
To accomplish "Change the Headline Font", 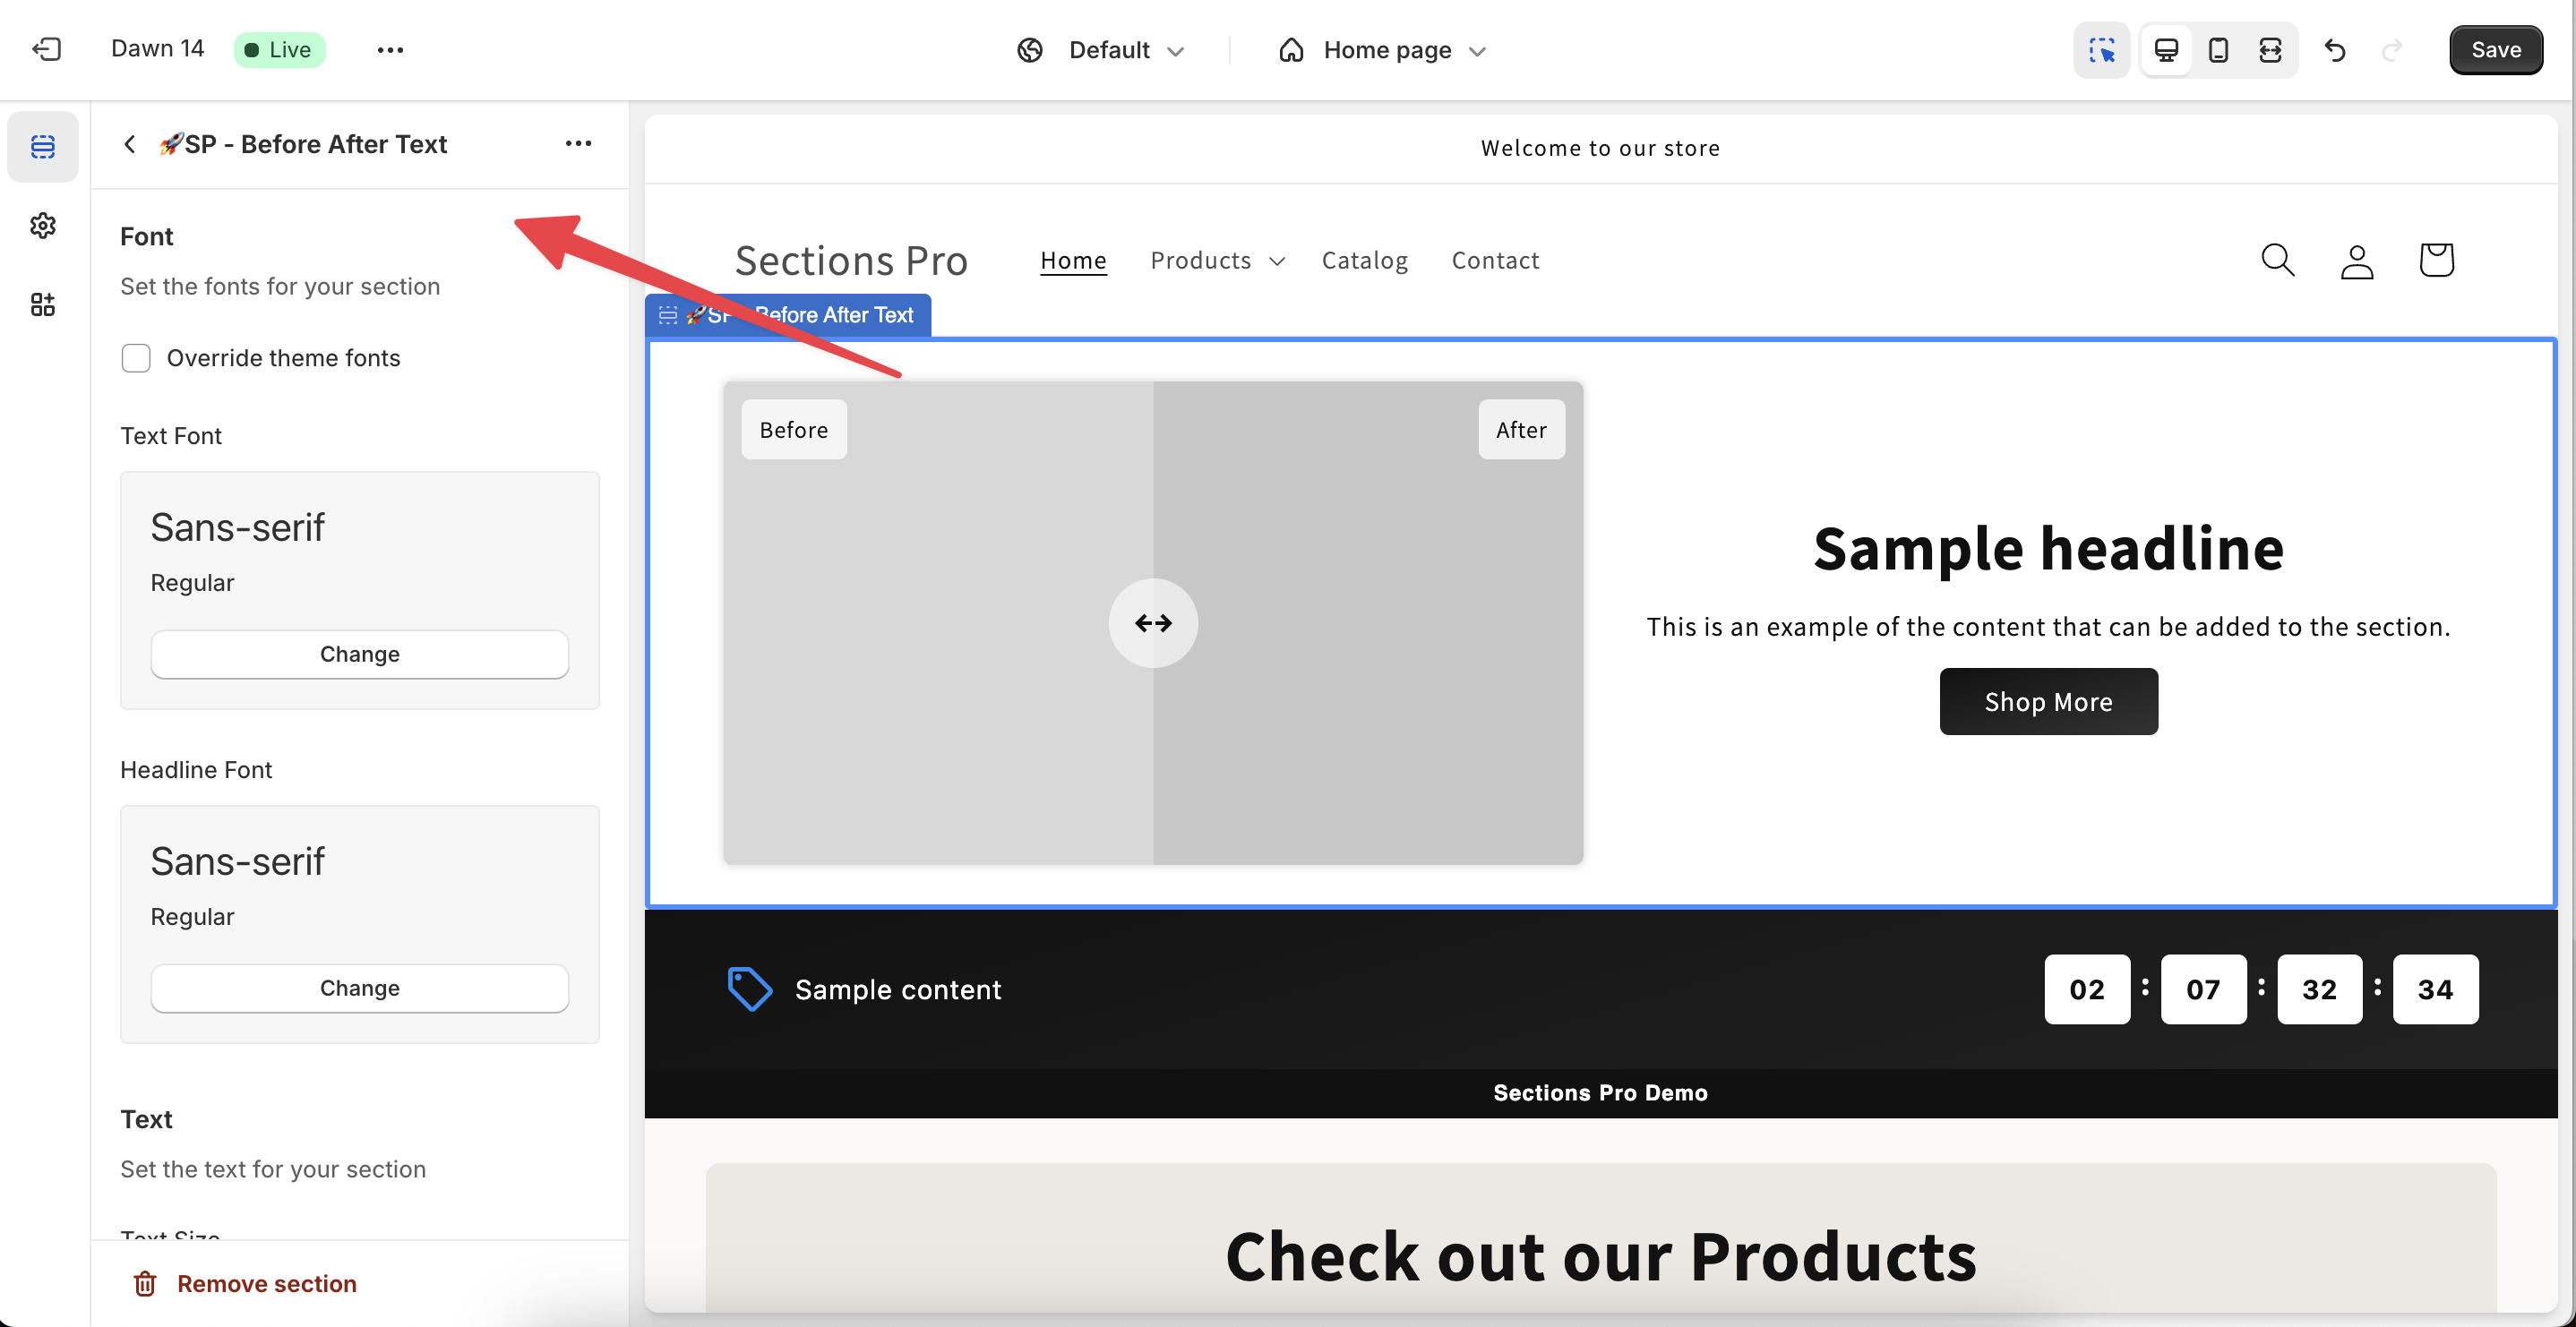I will 359,987.
